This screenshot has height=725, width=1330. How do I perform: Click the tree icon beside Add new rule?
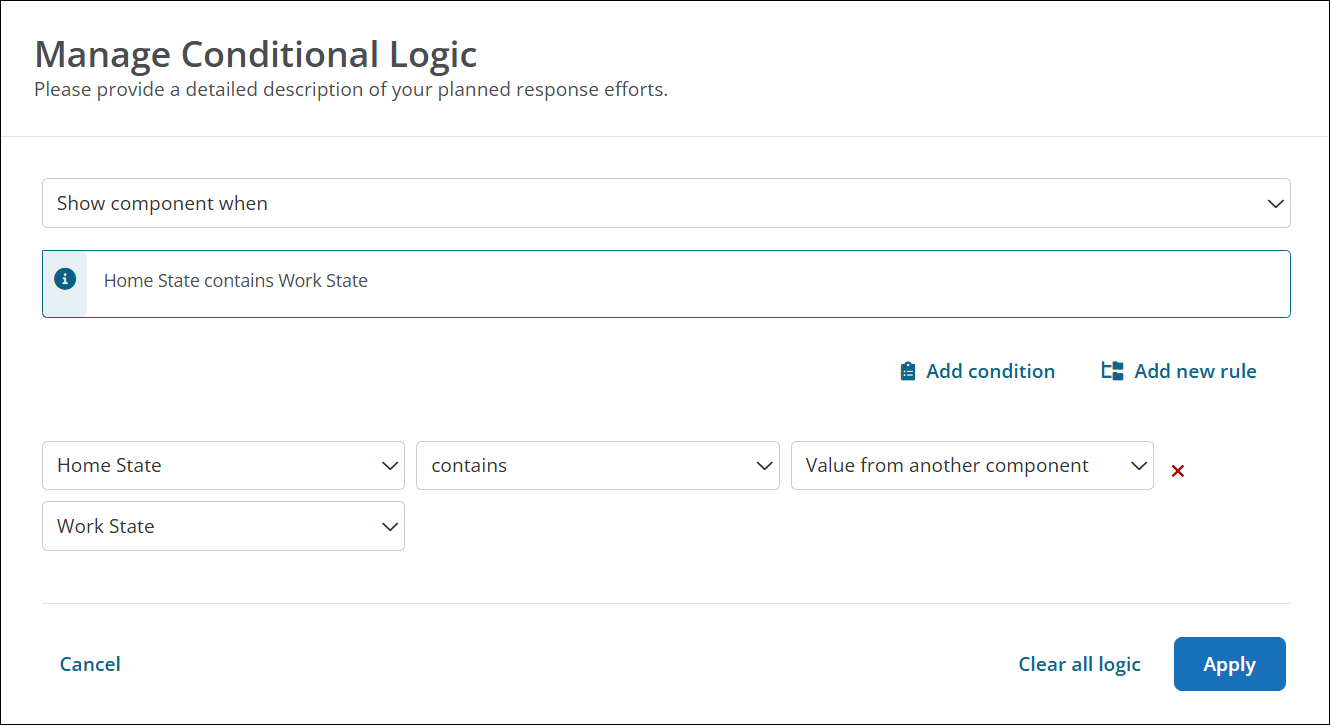[1112, 371]
